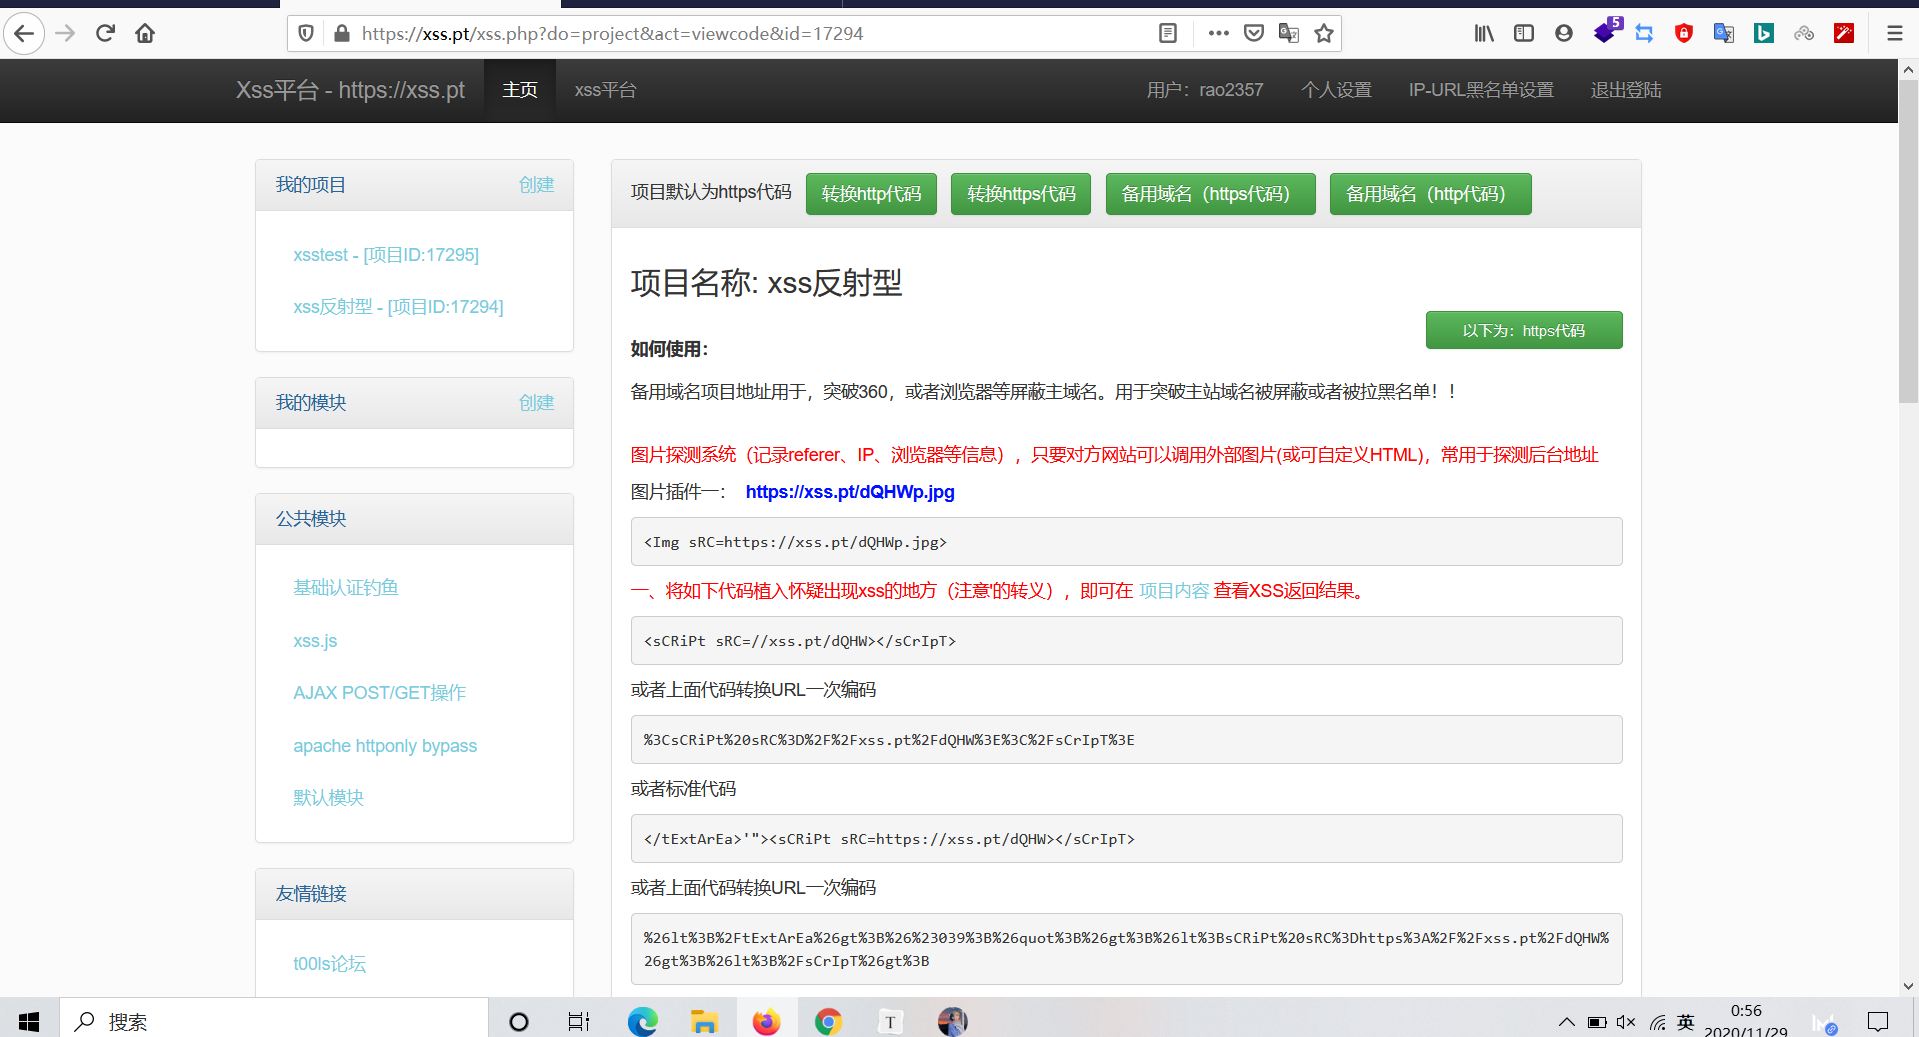Click the user rao2357 menu item
The height and width of the screenshot is (1037, 1919).
click(1205, 90)
